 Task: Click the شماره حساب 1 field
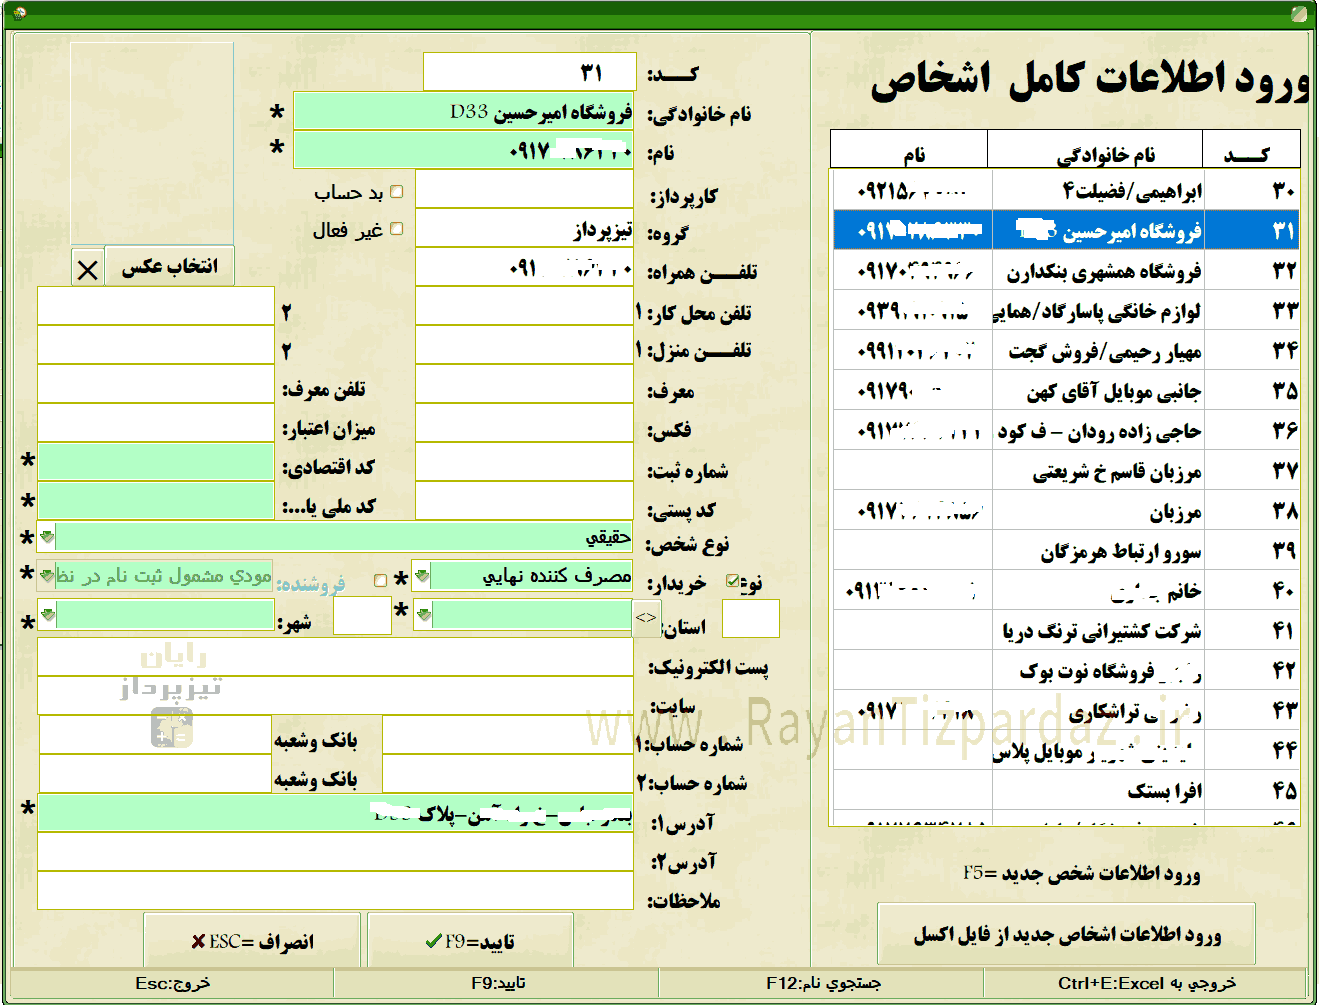(x=508, y=735)
